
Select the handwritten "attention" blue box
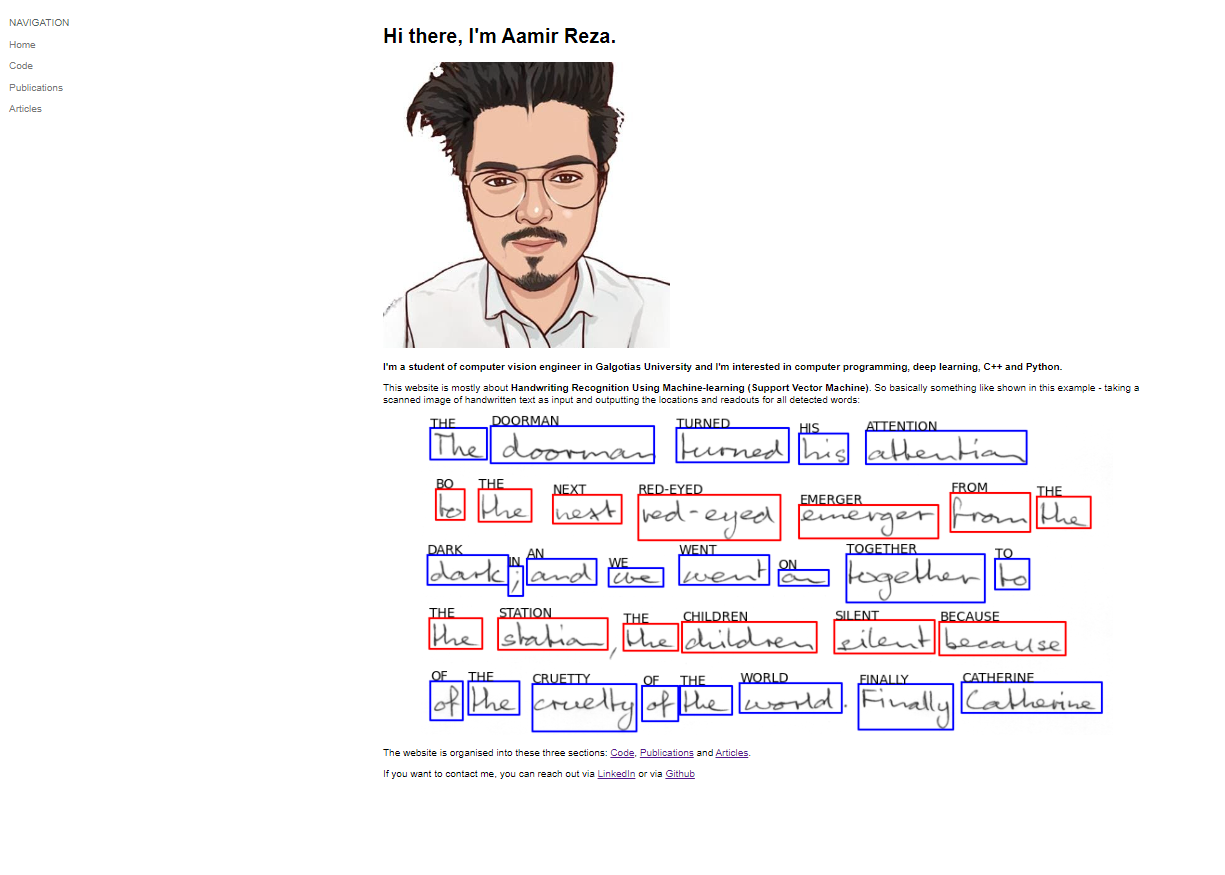946,448
